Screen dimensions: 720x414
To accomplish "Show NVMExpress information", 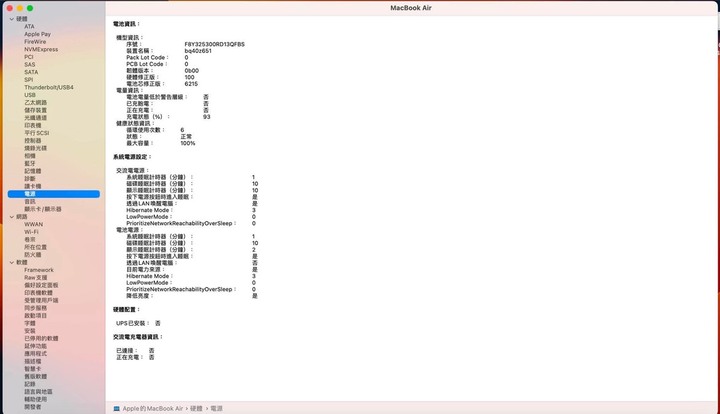I will pyautogui.click(x=41, y=49).
